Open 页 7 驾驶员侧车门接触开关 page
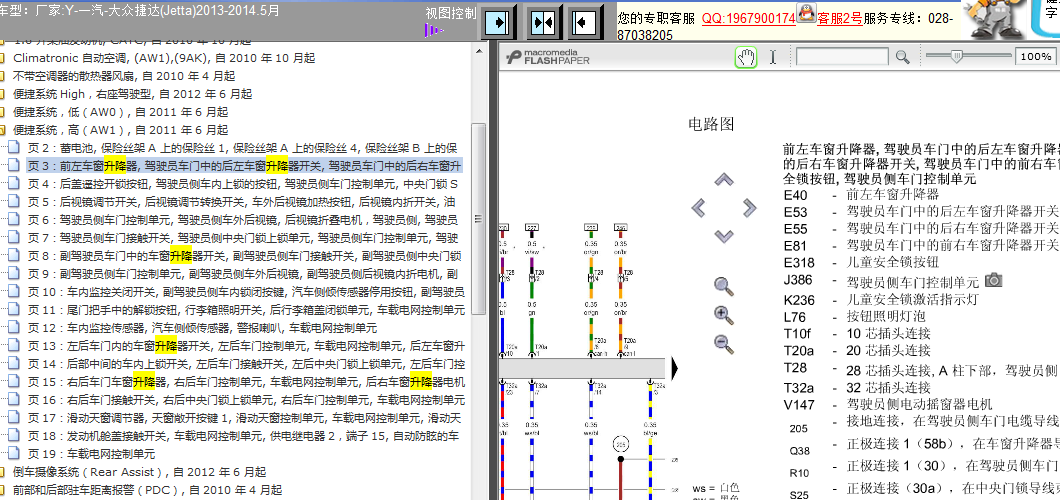This screenshot has width=1060, height=500. tap(243, 238)
